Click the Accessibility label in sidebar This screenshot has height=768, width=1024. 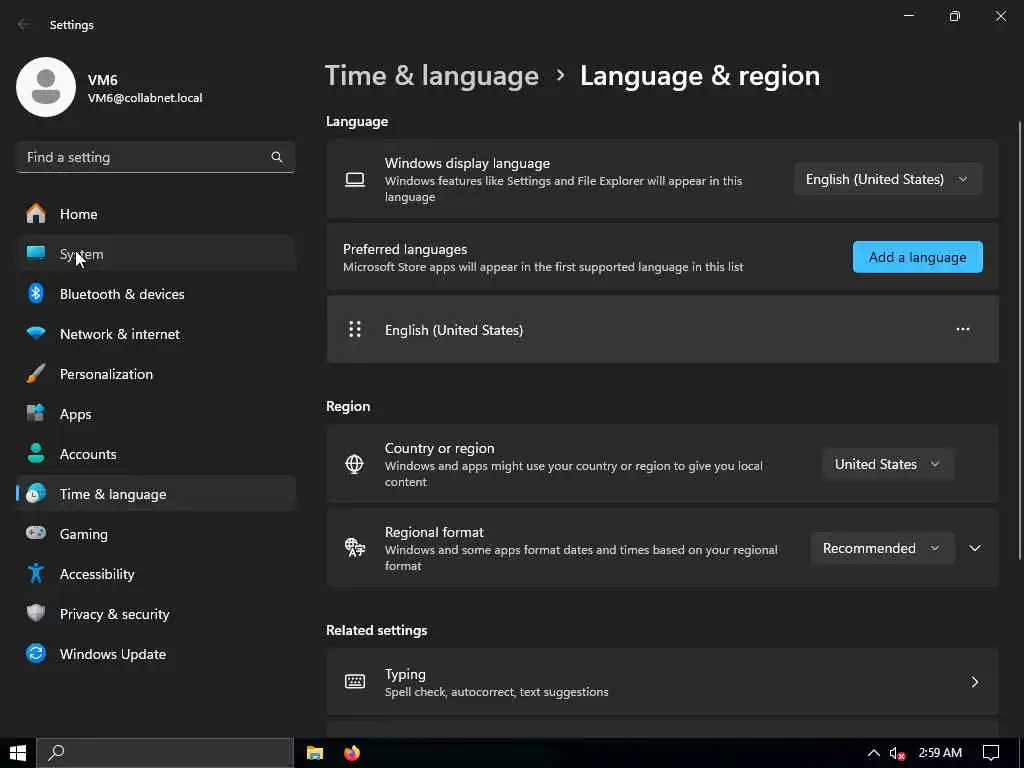[x=97, y=574]
